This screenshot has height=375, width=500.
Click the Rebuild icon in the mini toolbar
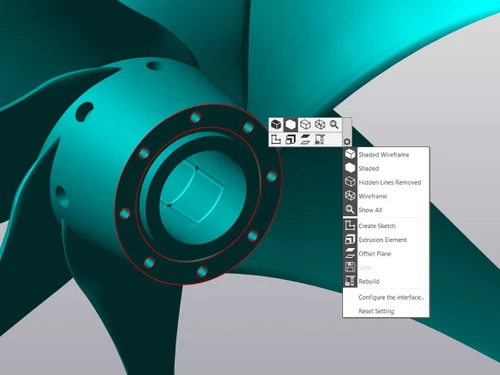320,139
